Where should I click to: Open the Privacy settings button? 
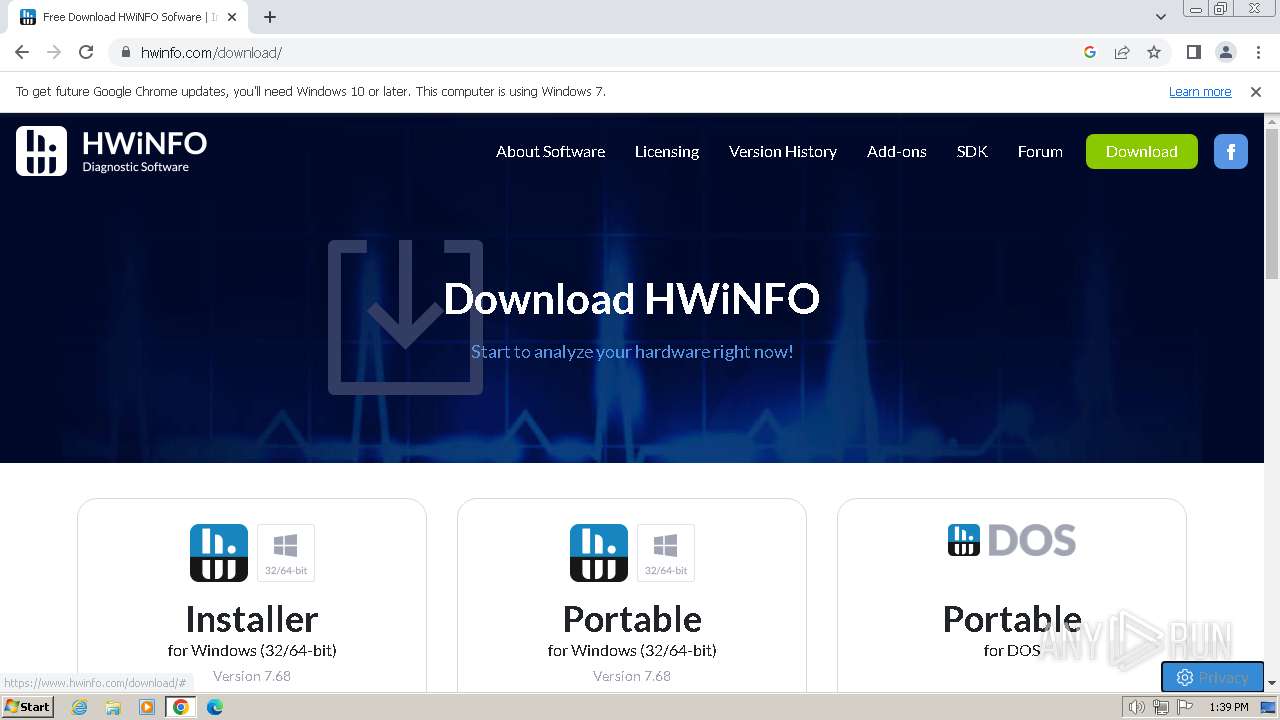(x=1212, y=677)
